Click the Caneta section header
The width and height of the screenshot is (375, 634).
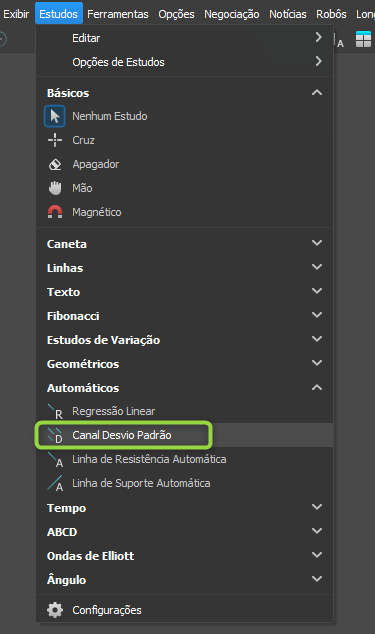67,244
